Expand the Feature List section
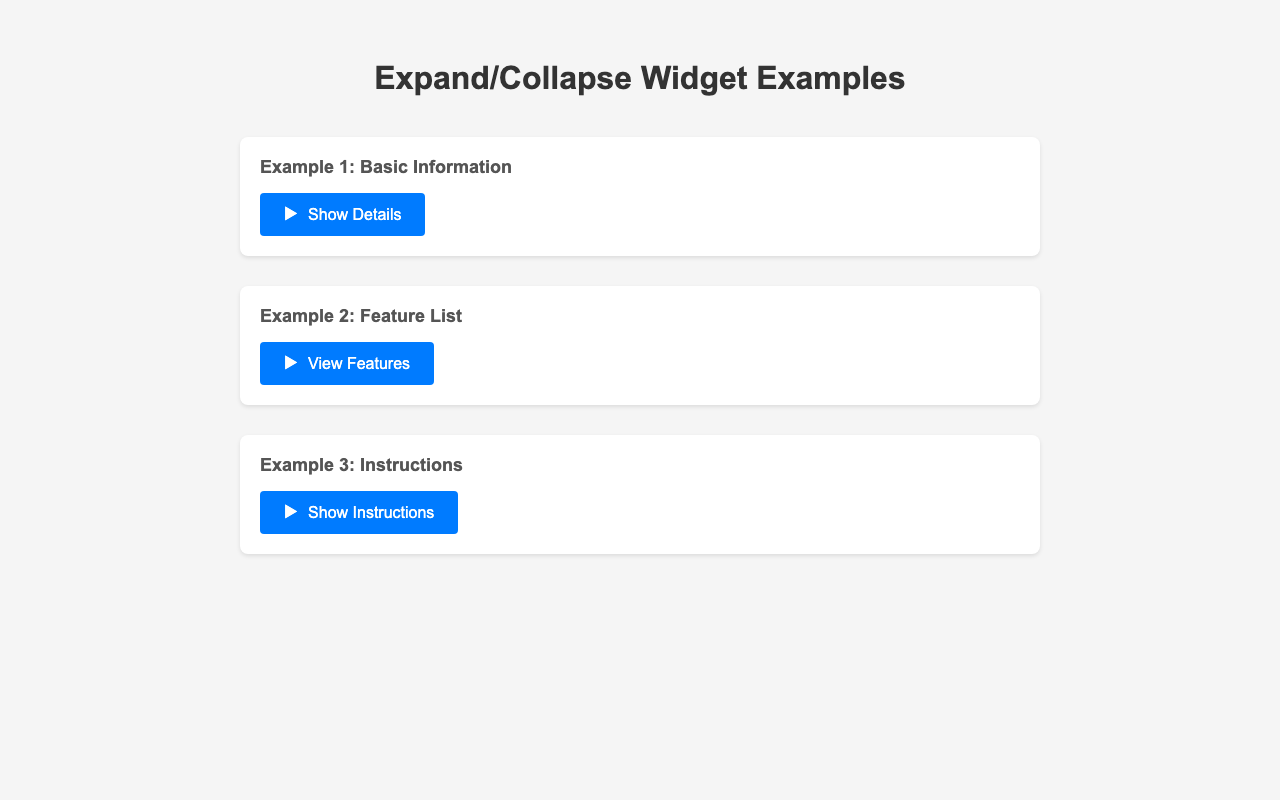 pos(347,363)
